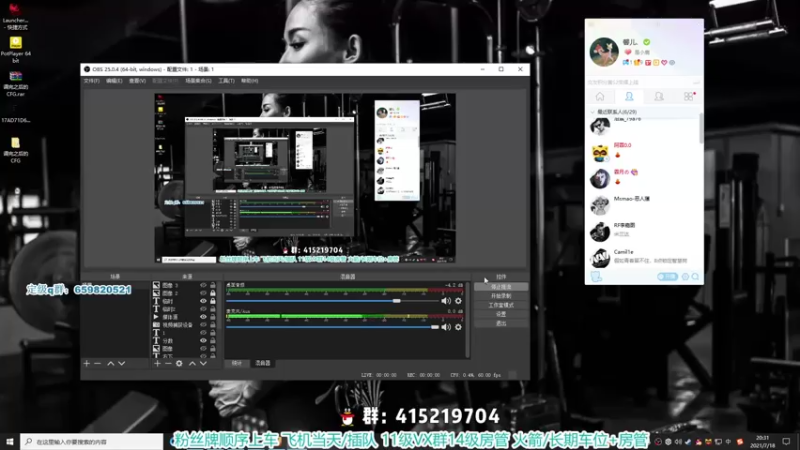Open the Windows Start menu

(x=10, y=441)
